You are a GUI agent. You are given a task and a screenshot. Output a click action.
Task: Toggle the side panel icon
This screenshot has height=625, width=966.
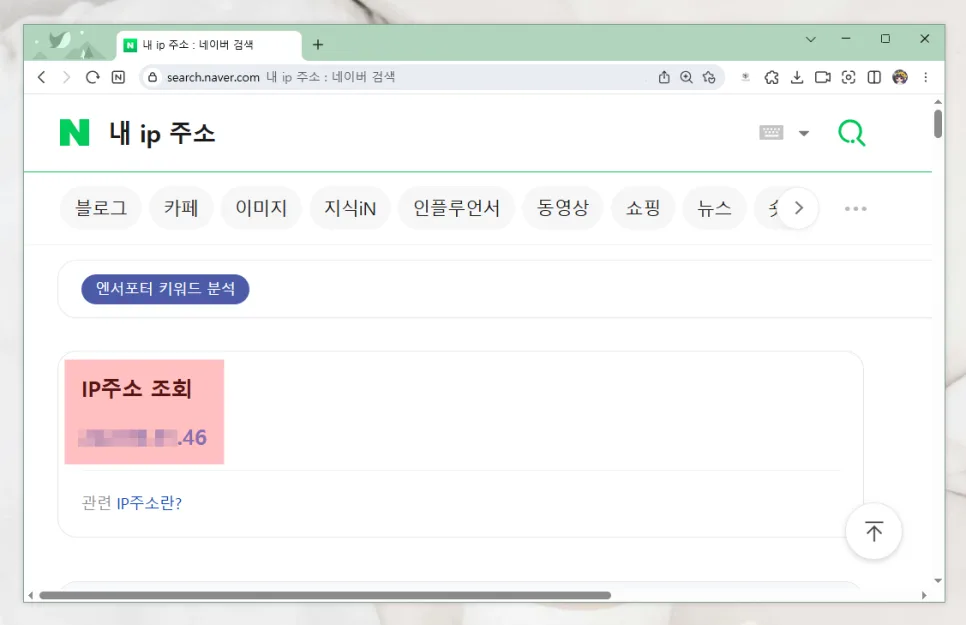point(874,77)
